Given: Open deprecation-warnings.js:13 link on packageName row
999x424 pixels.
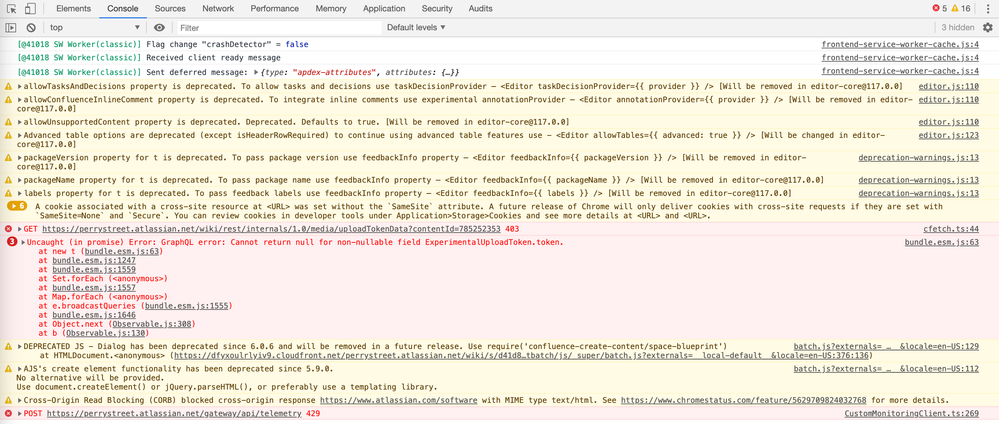Looking at the screenshot, I should (x=919, y=180).
